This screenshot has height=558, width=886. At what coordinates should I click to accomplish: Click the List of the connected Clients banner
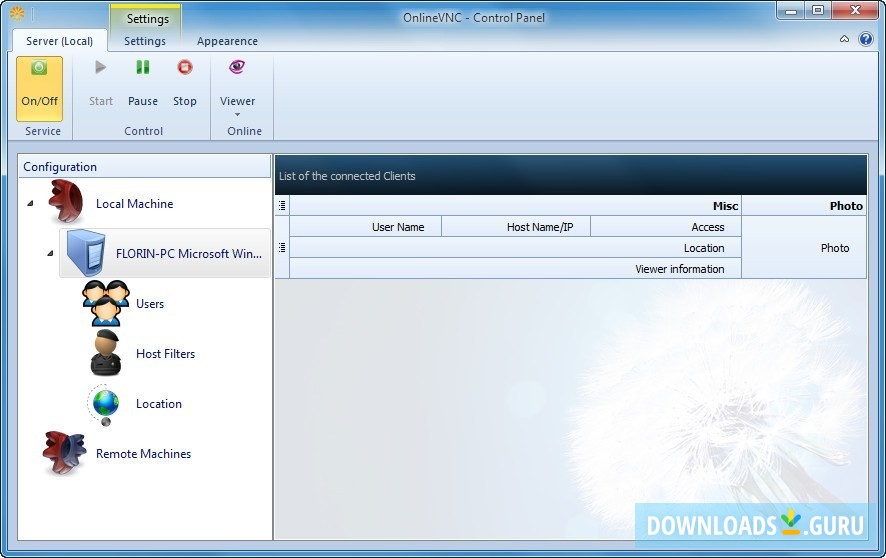point(571,175)
